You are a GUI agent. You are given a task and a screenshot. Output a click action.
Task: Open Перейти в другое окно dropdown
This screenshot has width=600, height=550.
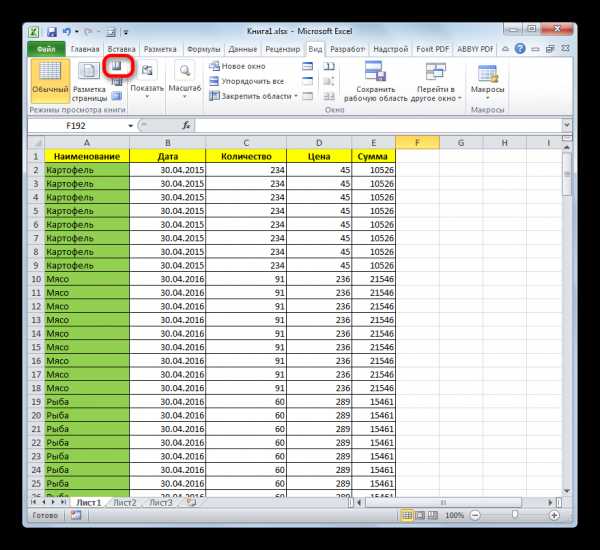coord(436,81)
